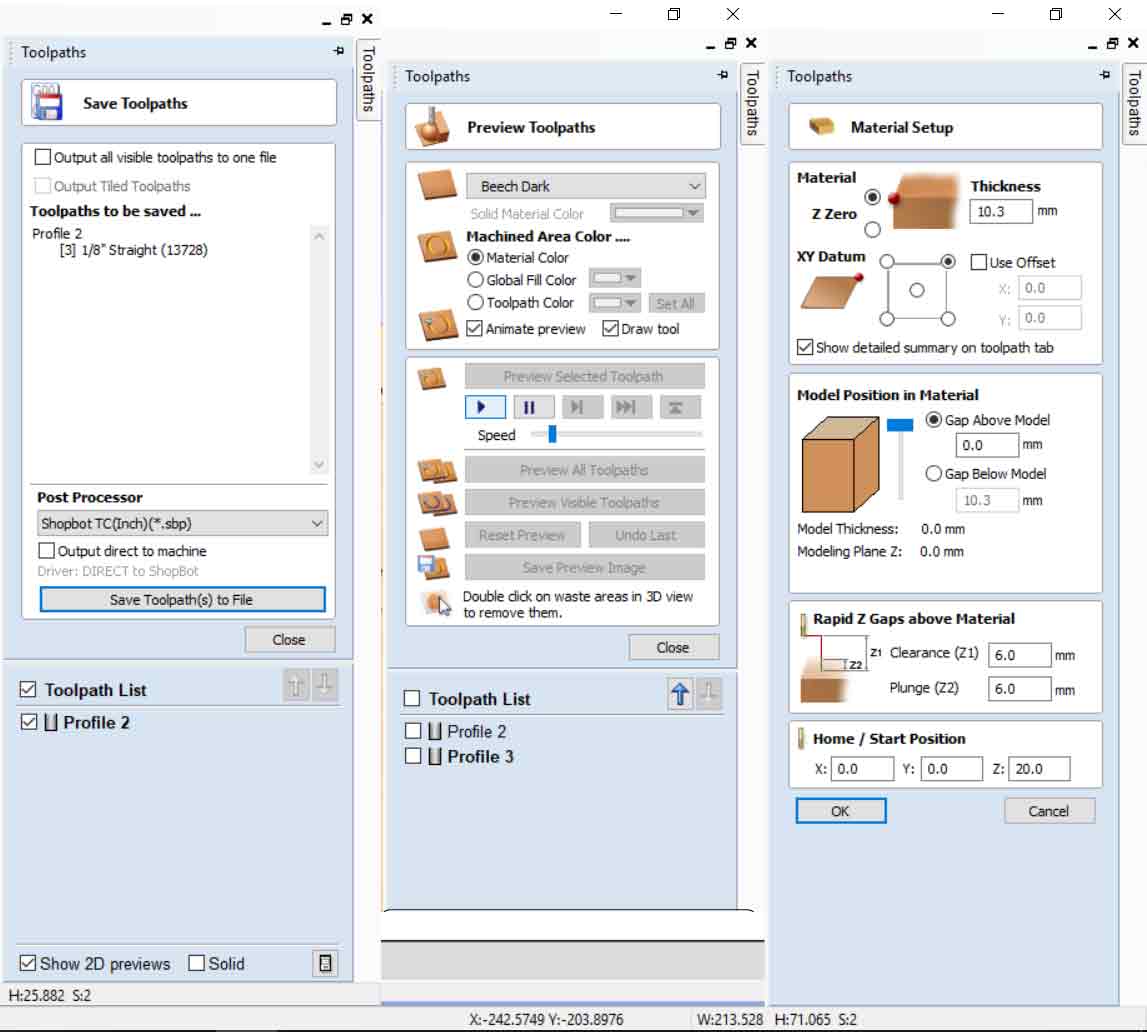Open Toolpaths side tab in Save panel
This screenshot has width=1147, height=1032.
pos(369,78)
